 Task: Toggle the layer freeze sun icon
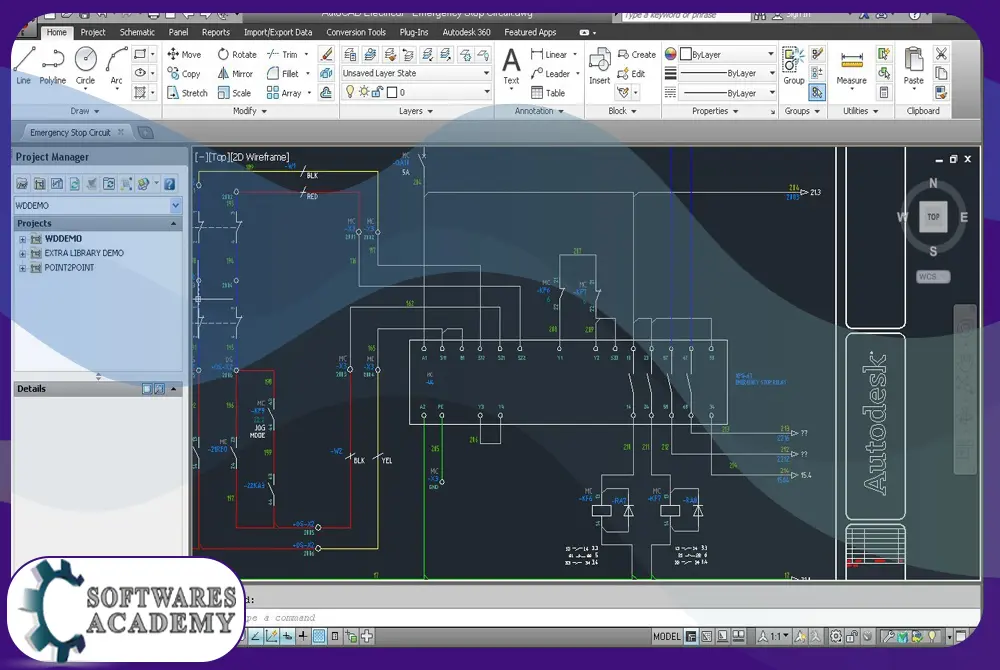pyautogui.click(x=364, y=92)
